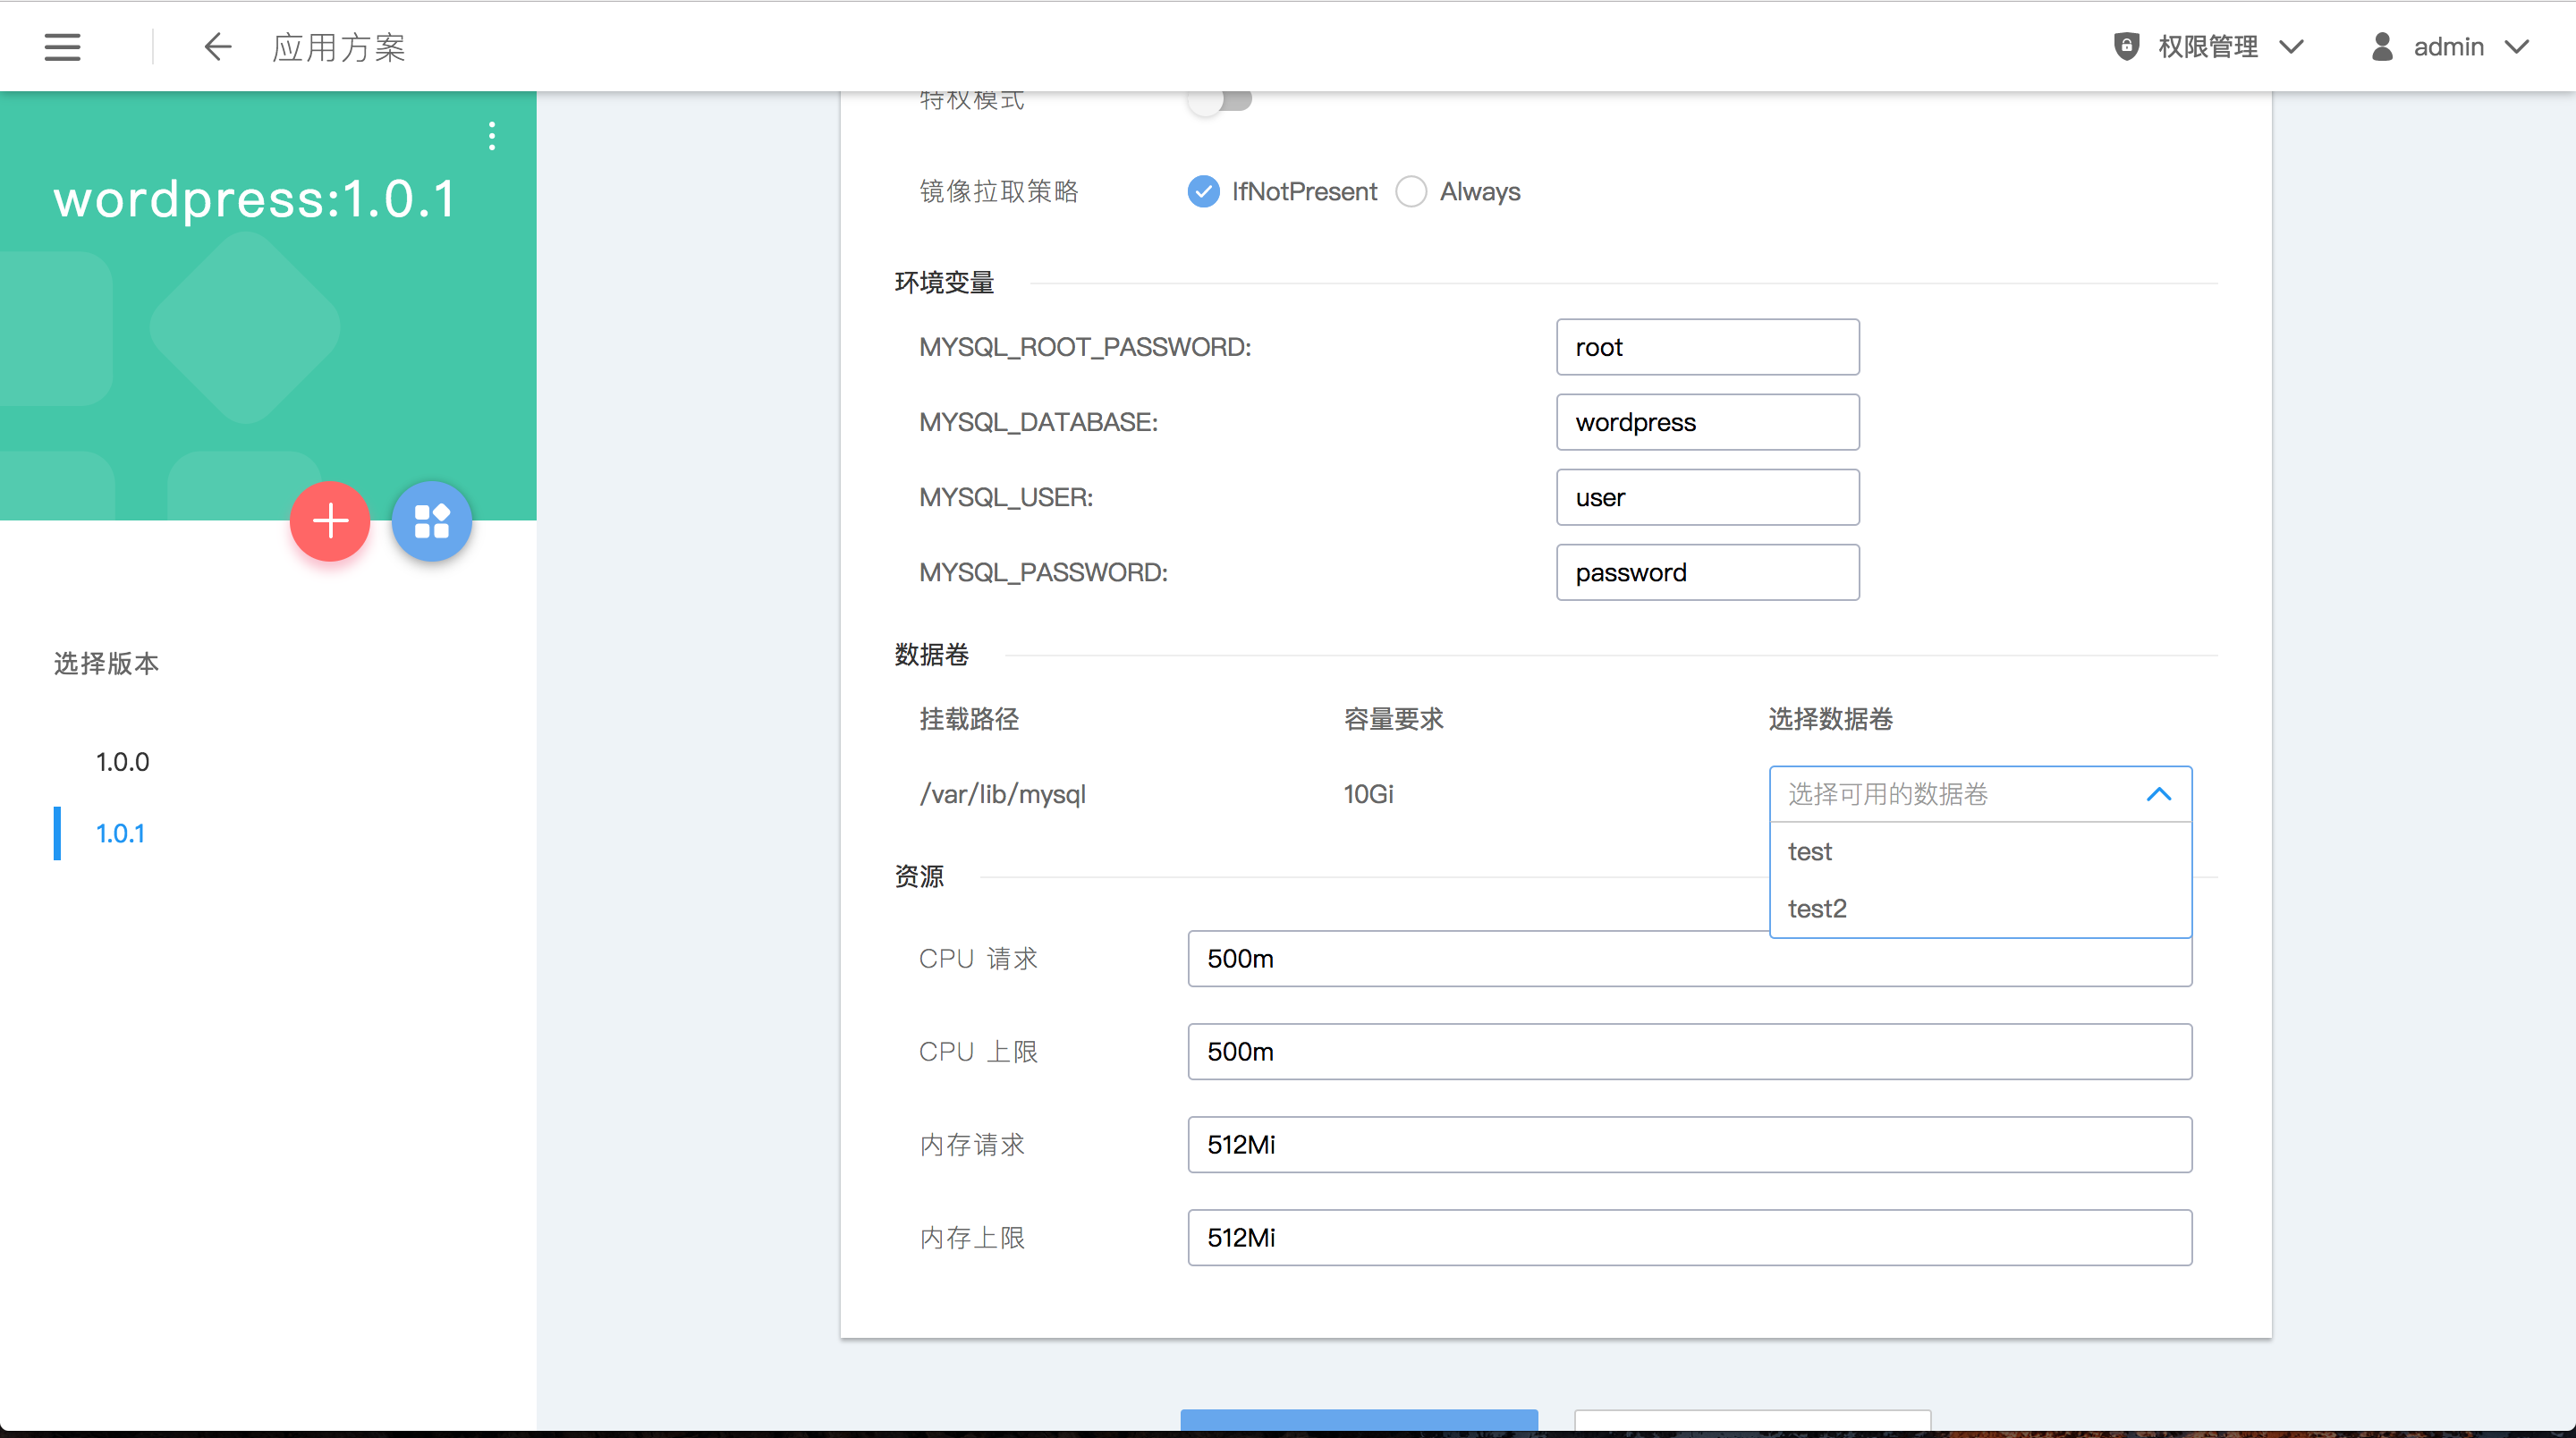Select the IfNotPresent pull policy

(1204, 191)
